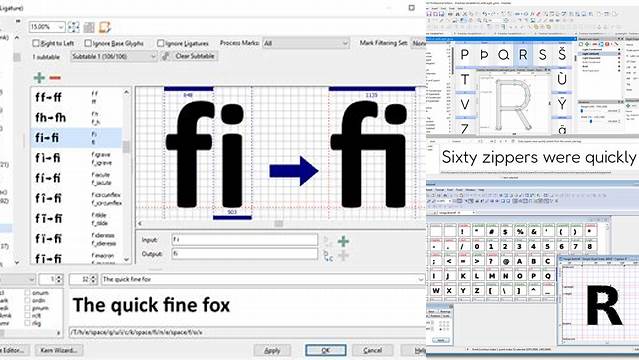
Task: Open the Mark Filtering Set dropdown
Action: [x=419, y=43]
